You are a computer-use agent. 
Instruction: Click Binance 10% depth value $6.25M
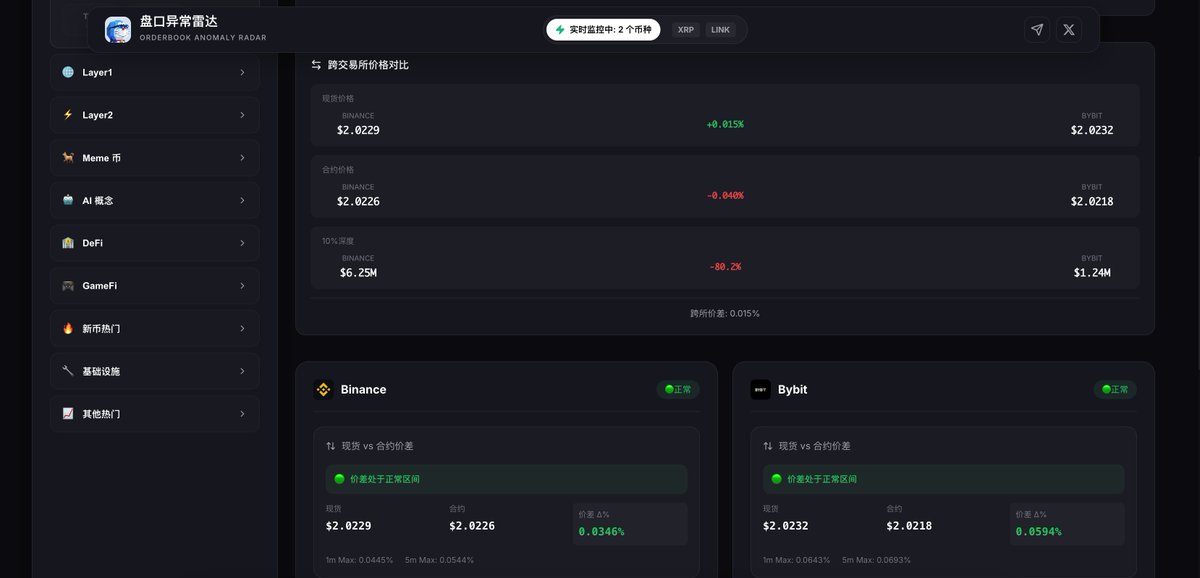pos(358,273)
